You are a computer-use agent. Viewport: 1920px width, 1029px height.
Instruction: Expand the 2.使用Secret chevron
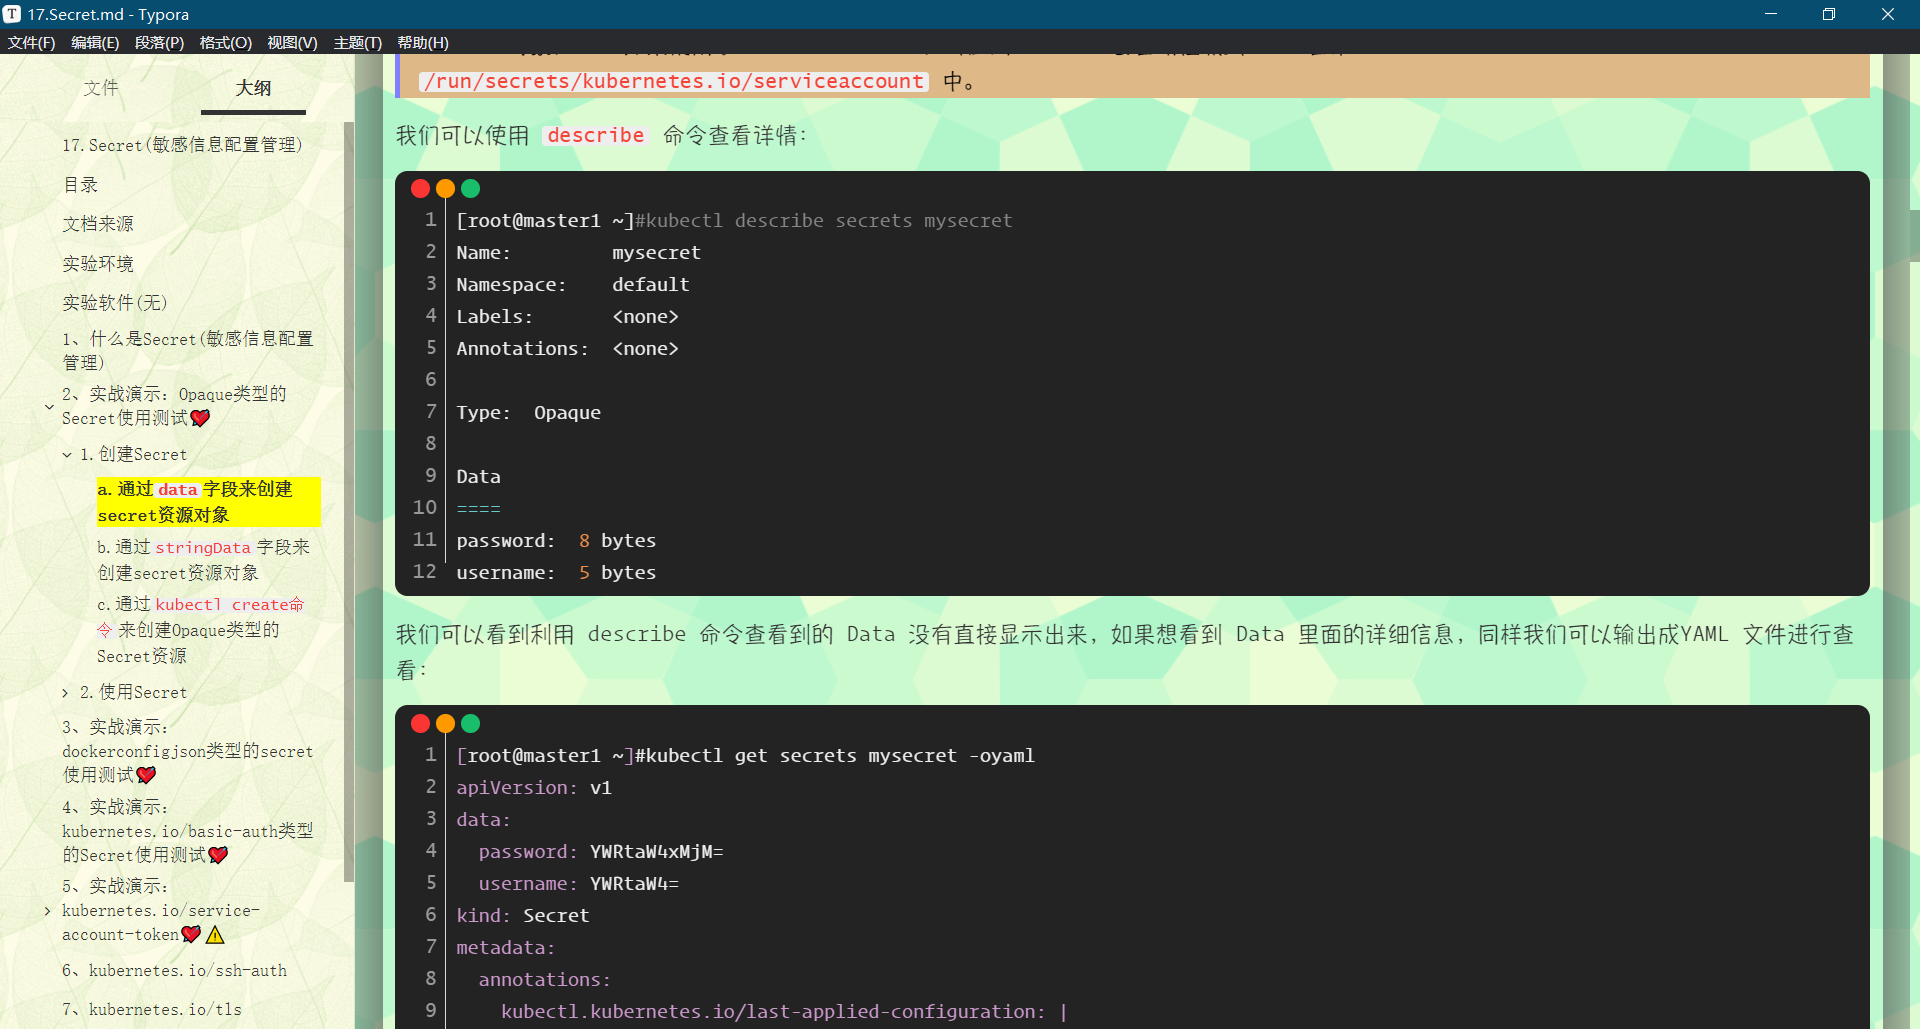65,693
